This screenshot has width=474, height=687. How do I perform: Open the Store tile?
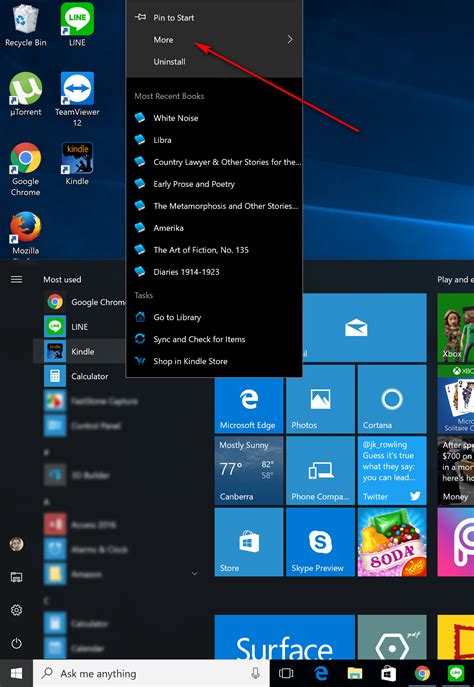point(249,542)
